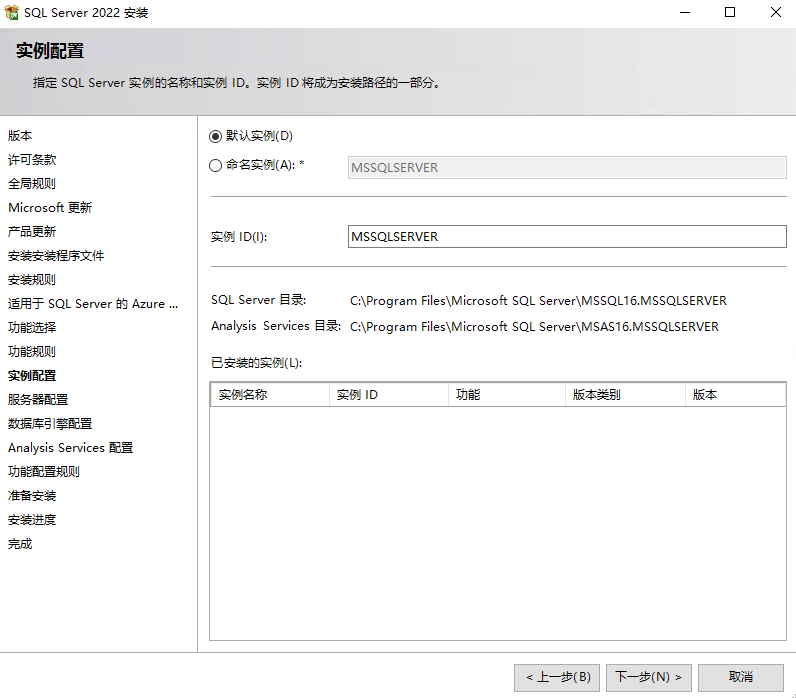Open the Microsoft 更新 step
Viewport: 796px width, 698px height.
pos(50,207)
